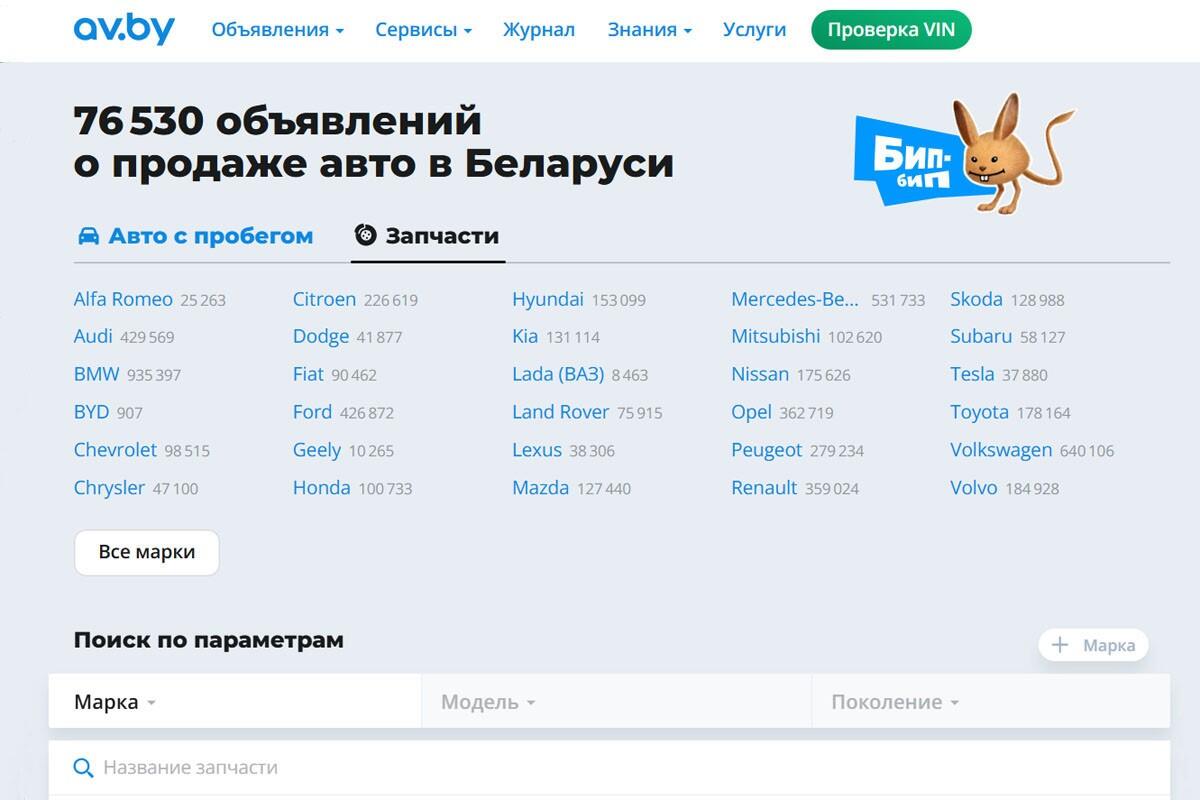Click the av.by logo
Screen dimensions: 1200x800
point(124,30)
